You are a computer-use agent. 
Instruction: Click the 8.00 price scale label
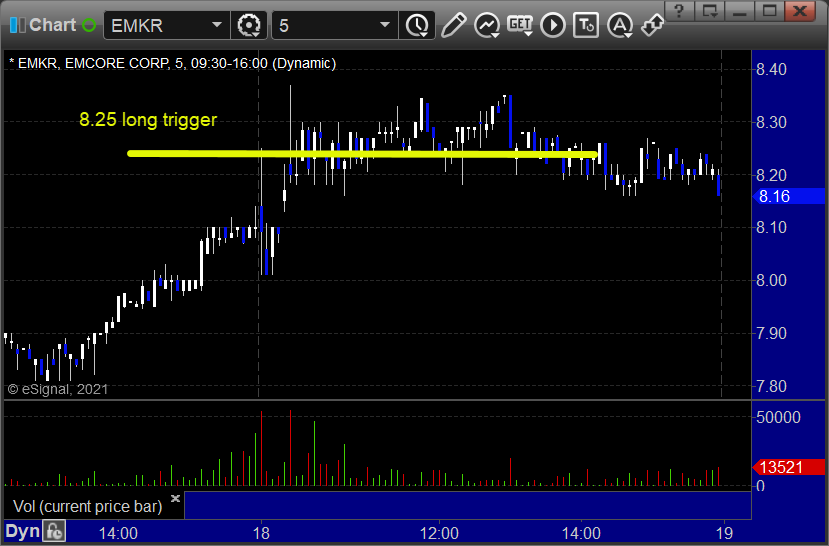pos(771,280)
